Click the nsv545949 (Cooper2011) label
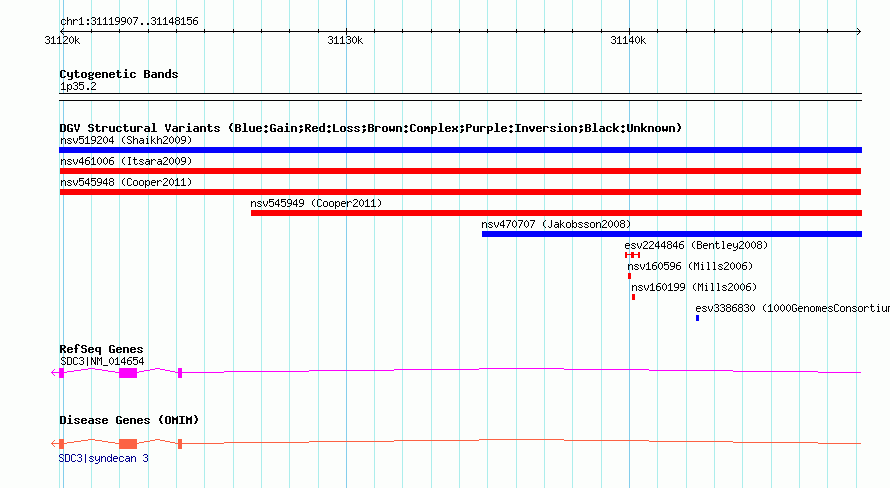Screen dimensions: 890x488 coord(316,203)
